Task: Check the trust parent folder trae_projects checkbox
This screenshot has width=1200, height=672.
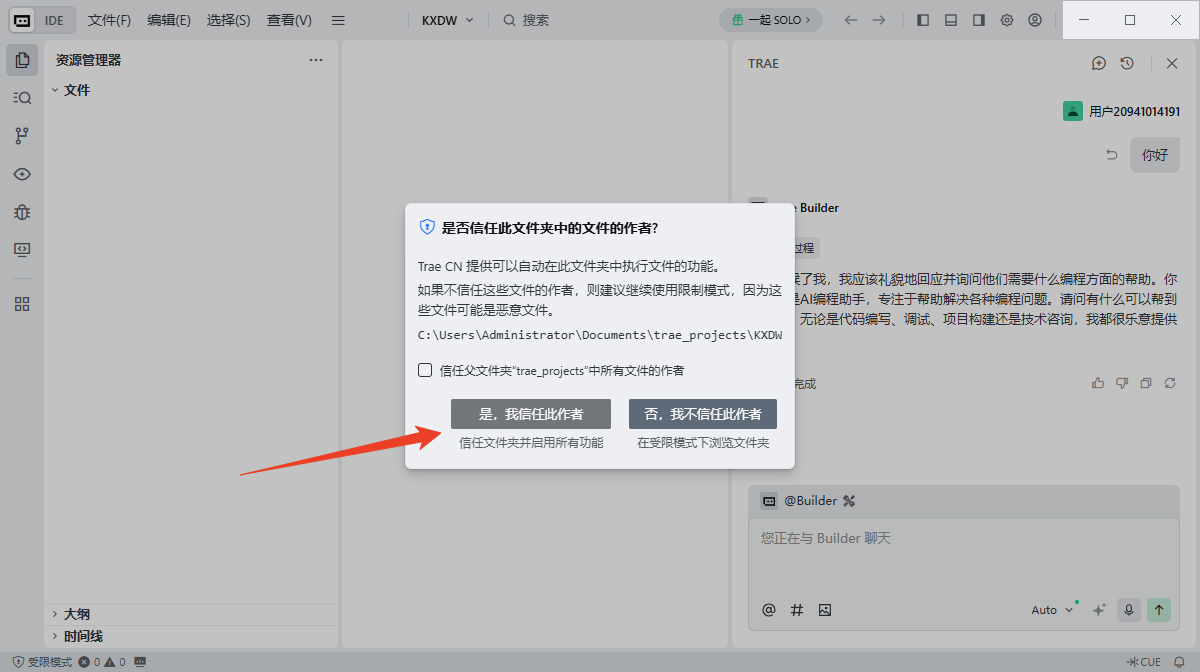Action: click(424, 369)
